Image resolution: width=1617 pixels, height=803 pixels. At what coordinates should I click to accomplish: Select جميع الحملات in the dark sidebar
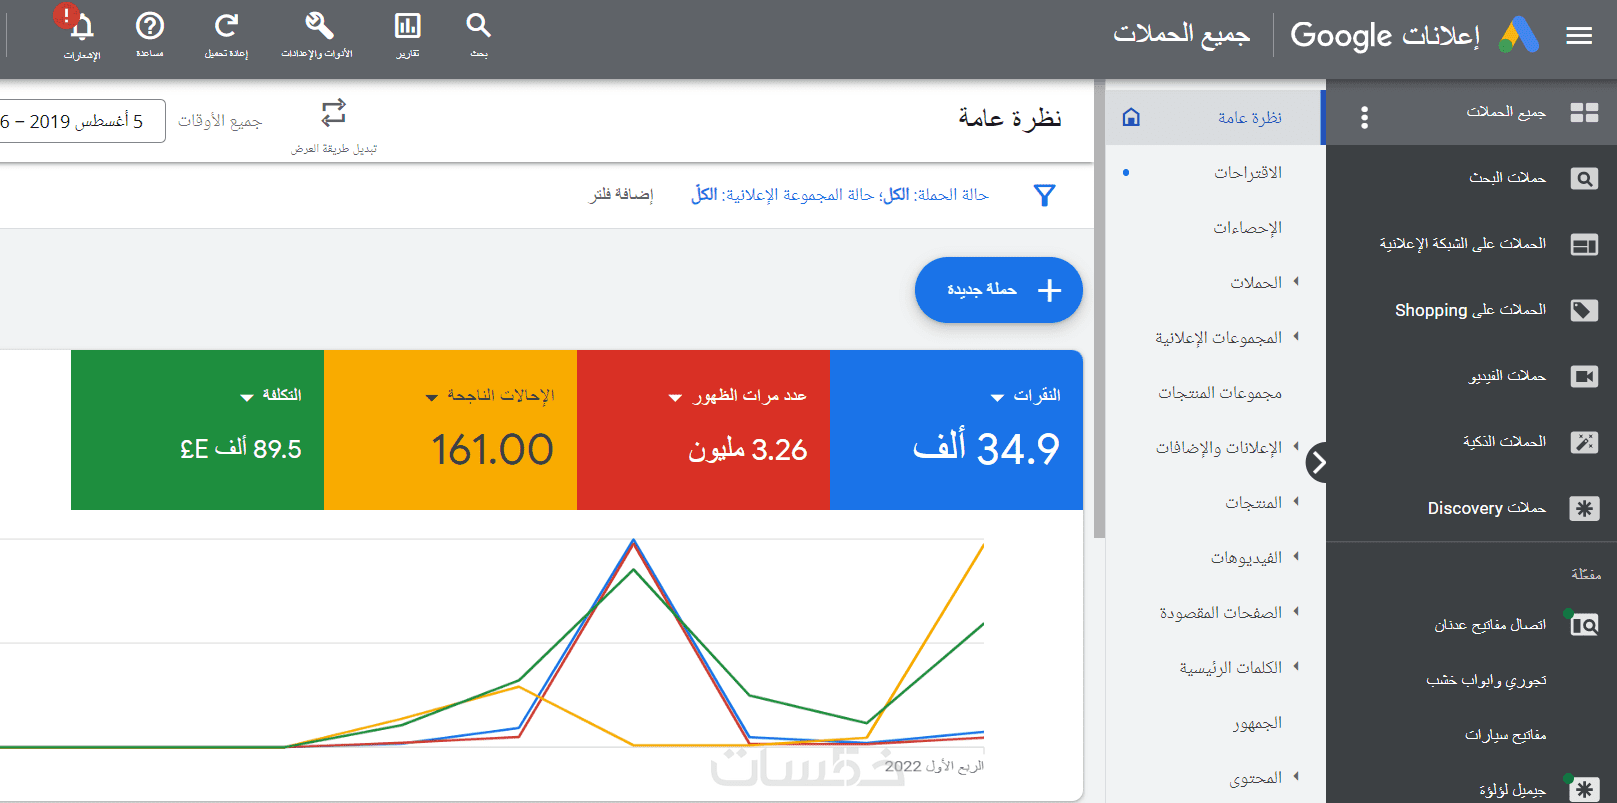pyautogui.click(x=1506, y=111)
